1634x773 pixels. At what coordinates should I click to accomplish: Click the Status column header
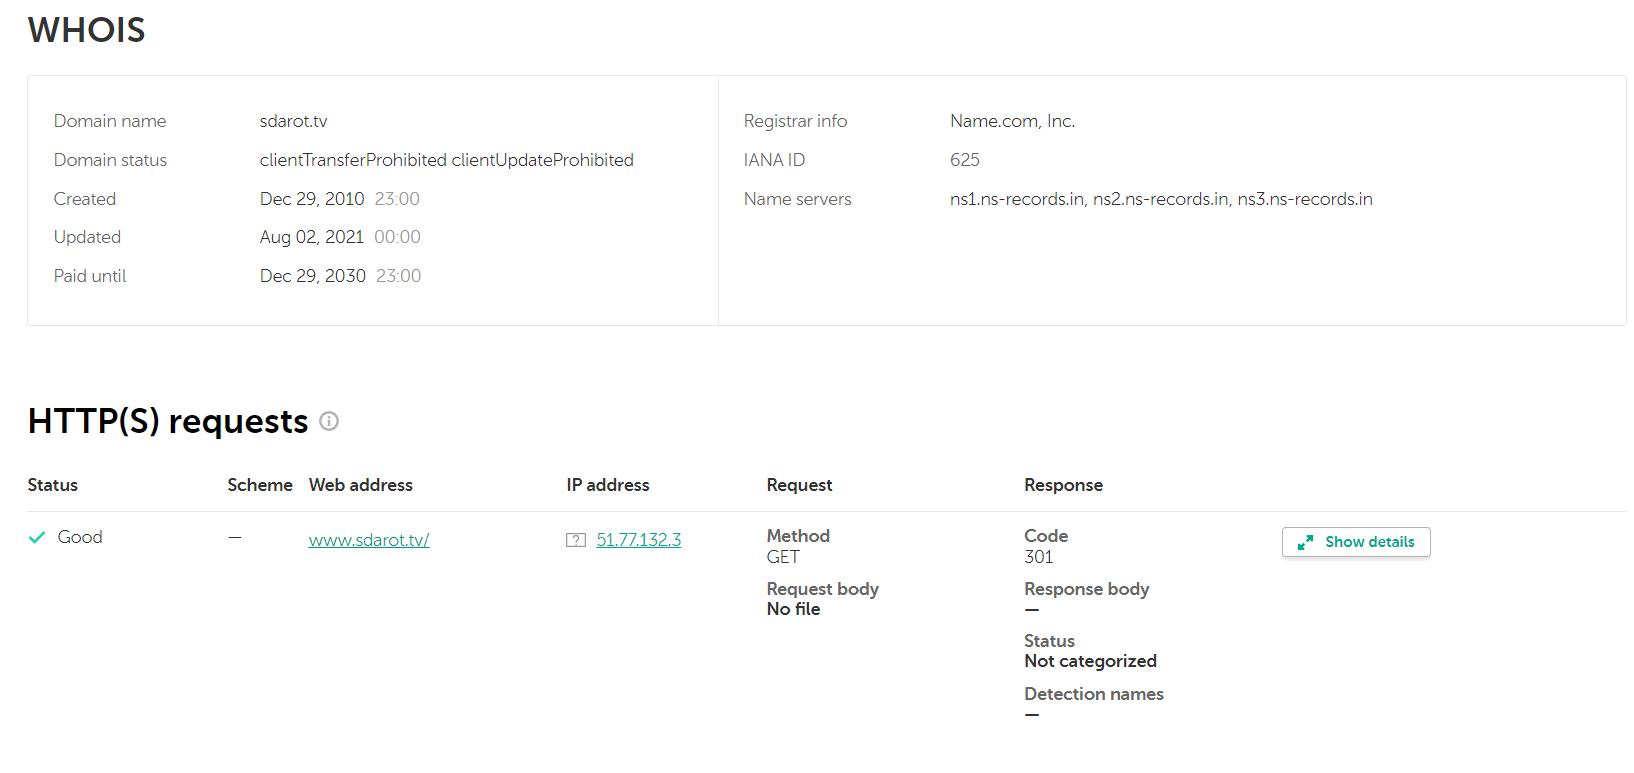click(x=53, y=485)
